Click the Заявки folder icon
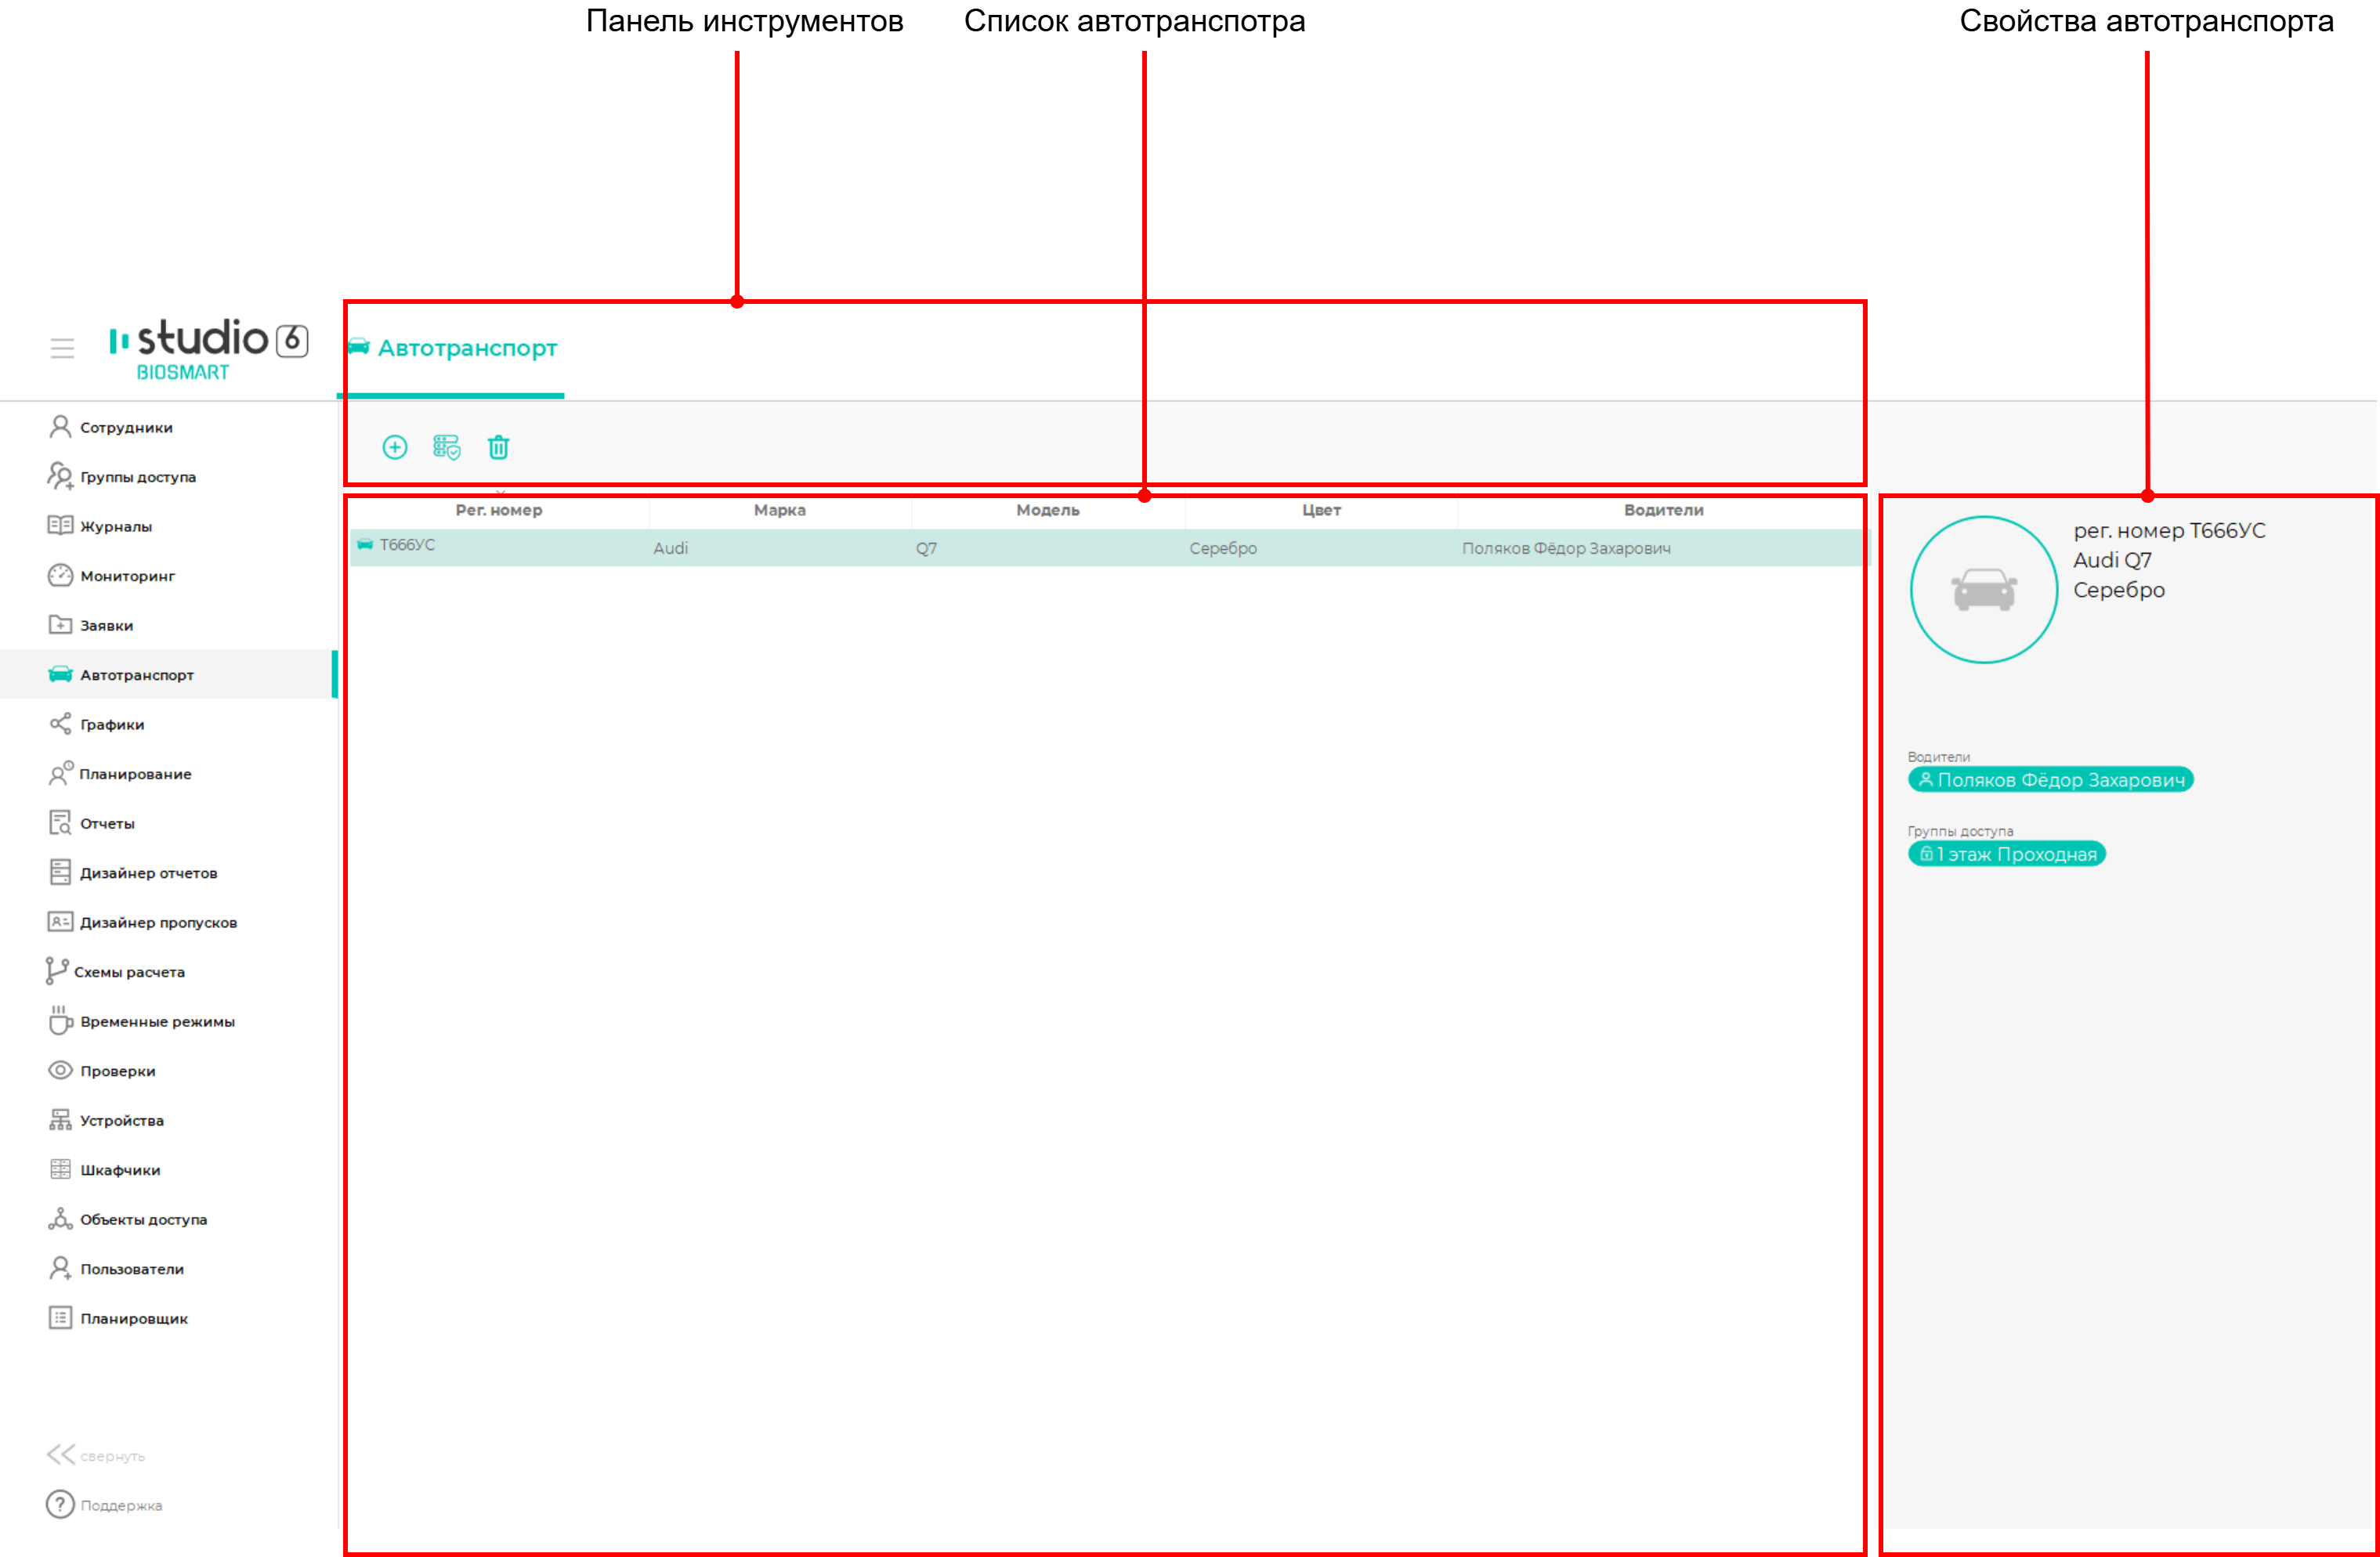Viewport: 2380px width, 1557px height. tap(60, 625)
